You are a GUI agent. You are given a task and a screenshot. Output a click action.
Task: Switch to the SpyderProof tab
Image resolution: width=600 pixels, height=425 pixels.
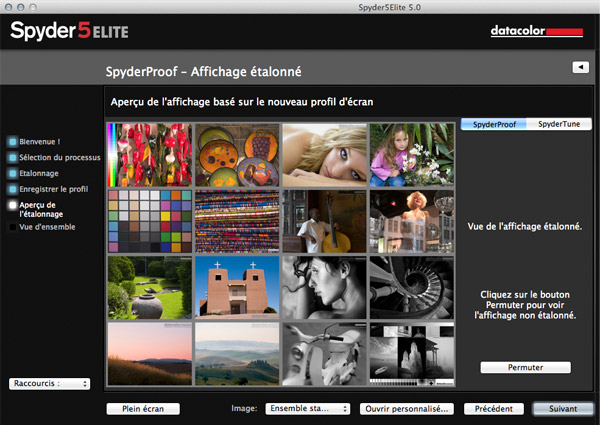494,124
